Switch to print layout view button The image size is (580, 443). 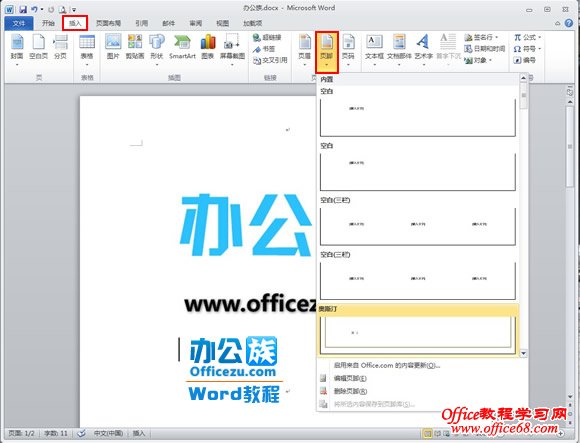[428, 433]
